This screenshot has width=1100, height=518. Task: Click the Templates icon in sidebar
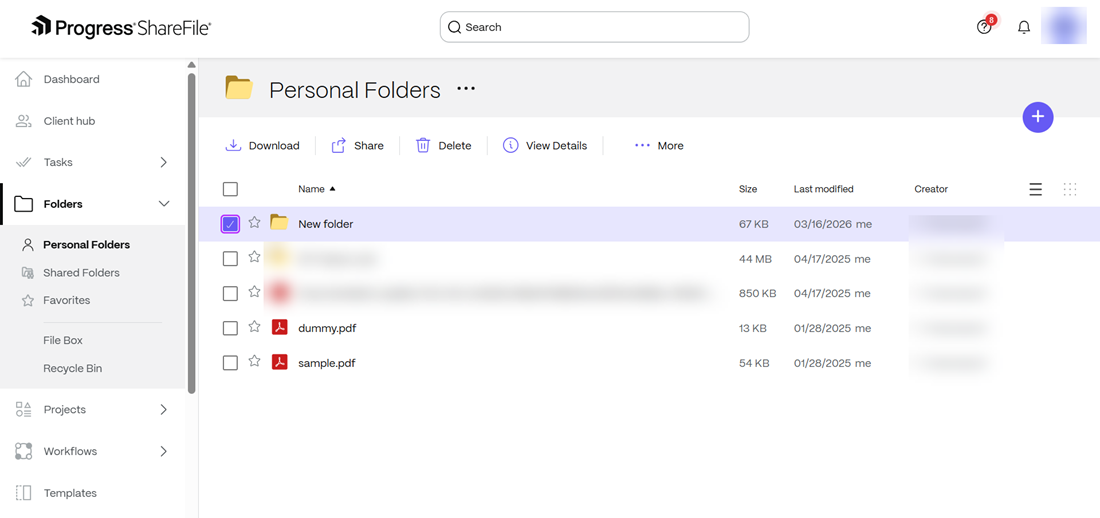click(23, 493)
